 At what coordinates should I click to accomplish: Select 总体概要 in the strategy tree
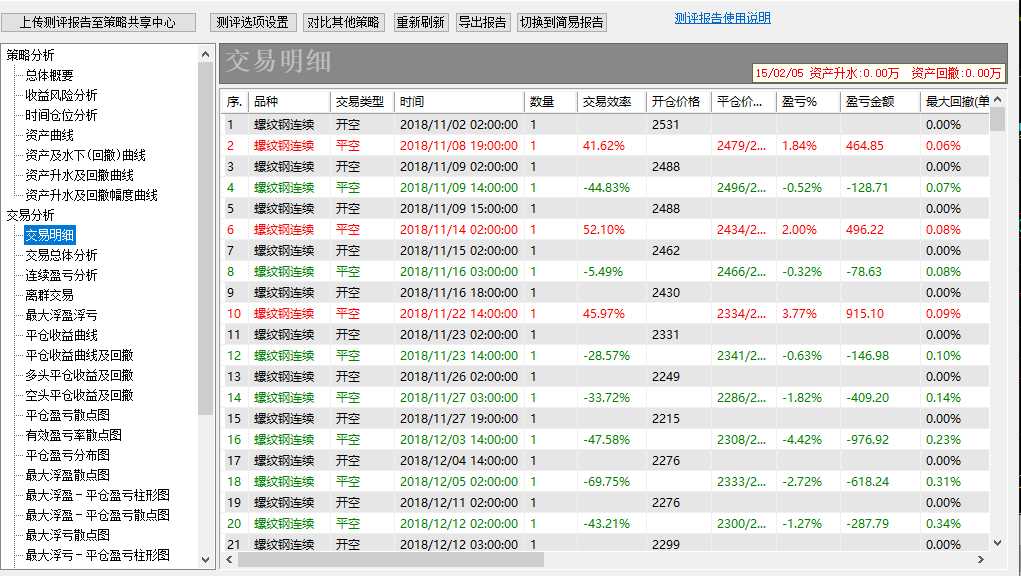pos(49,75)
